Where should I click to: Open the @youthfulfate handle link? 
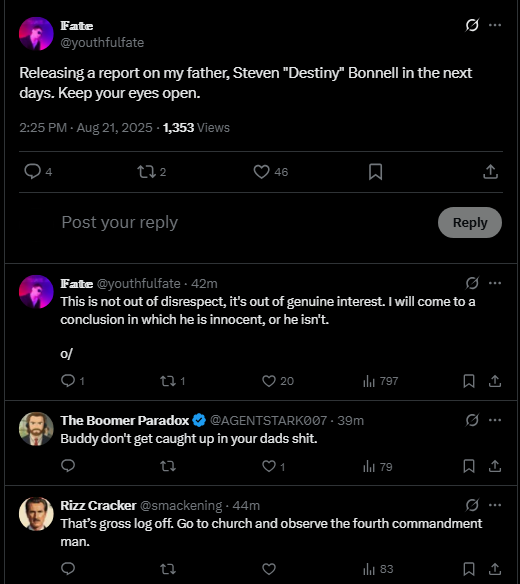[102, 42]
